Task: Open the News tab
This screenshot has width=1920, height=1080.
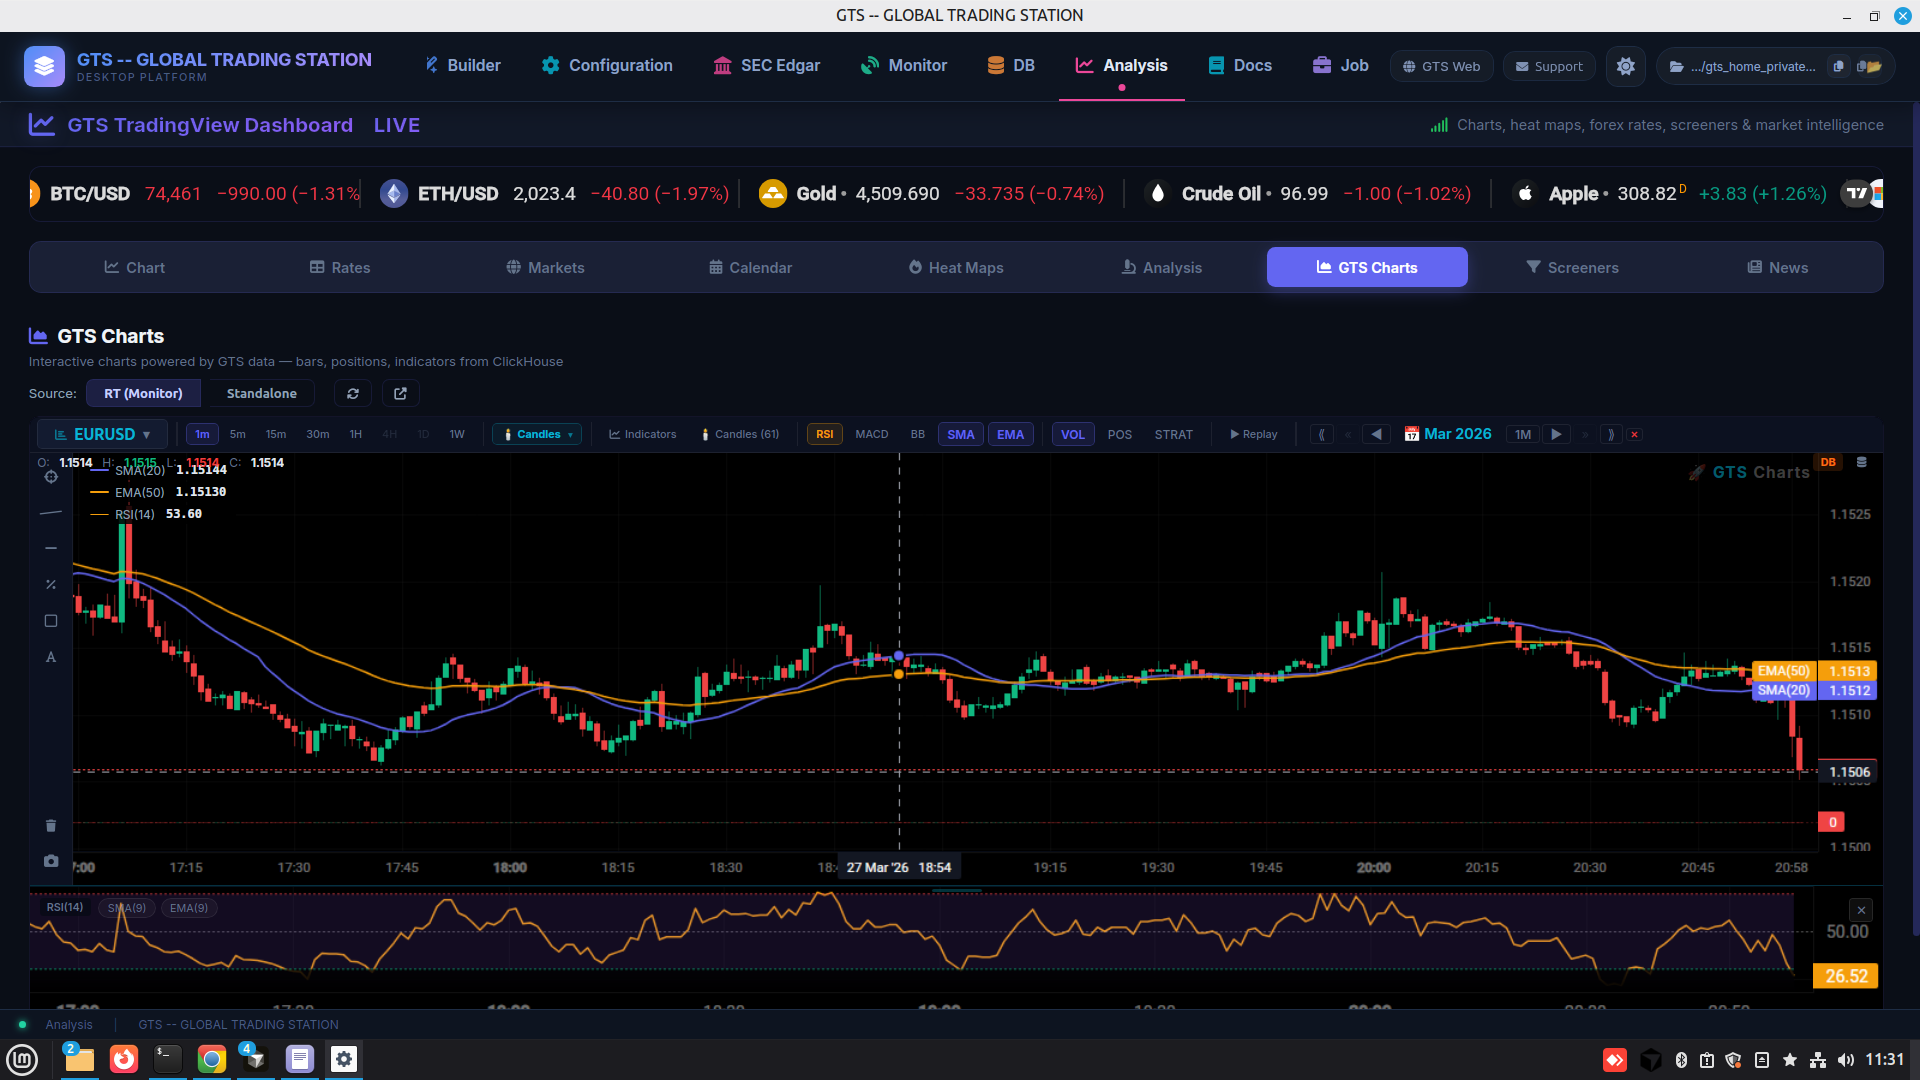Action: [x=1777, y=267]
